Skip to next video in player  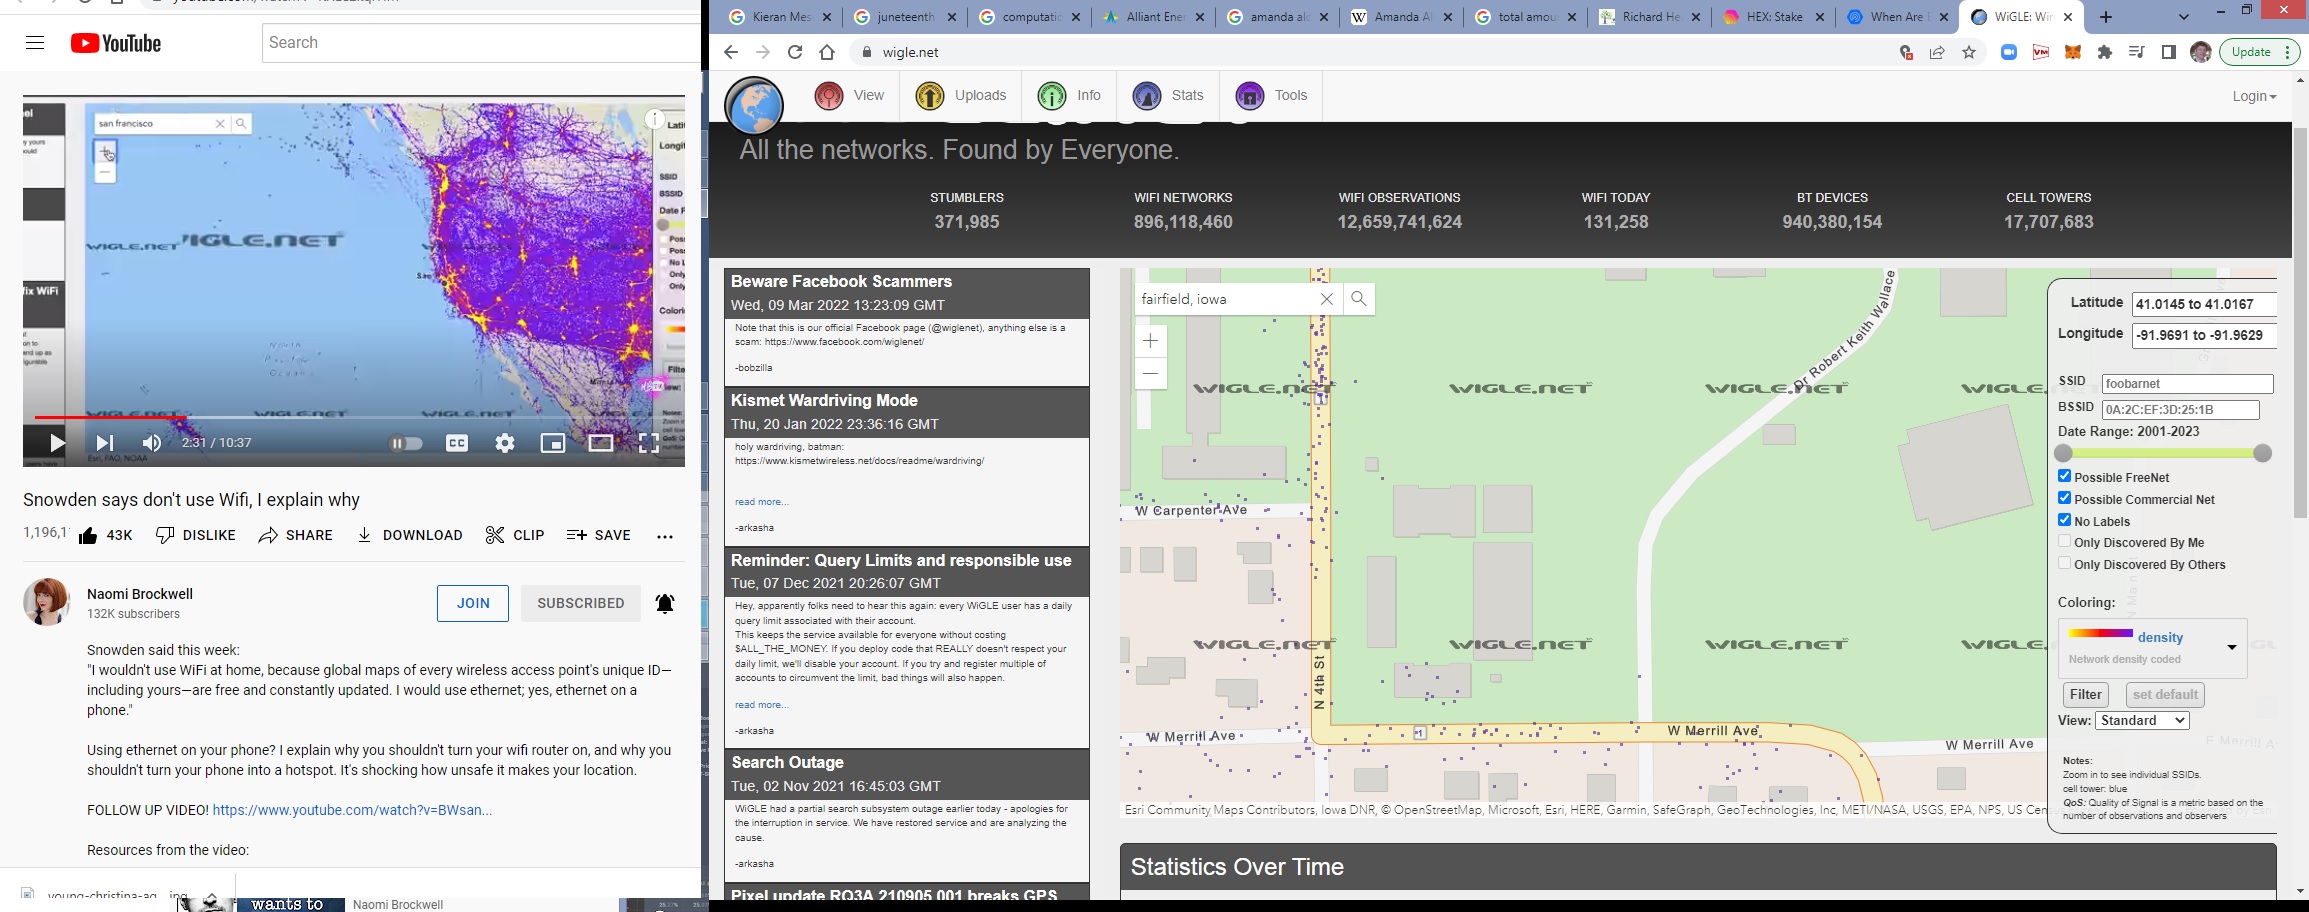pyautogui.click(x=104, y=443)
